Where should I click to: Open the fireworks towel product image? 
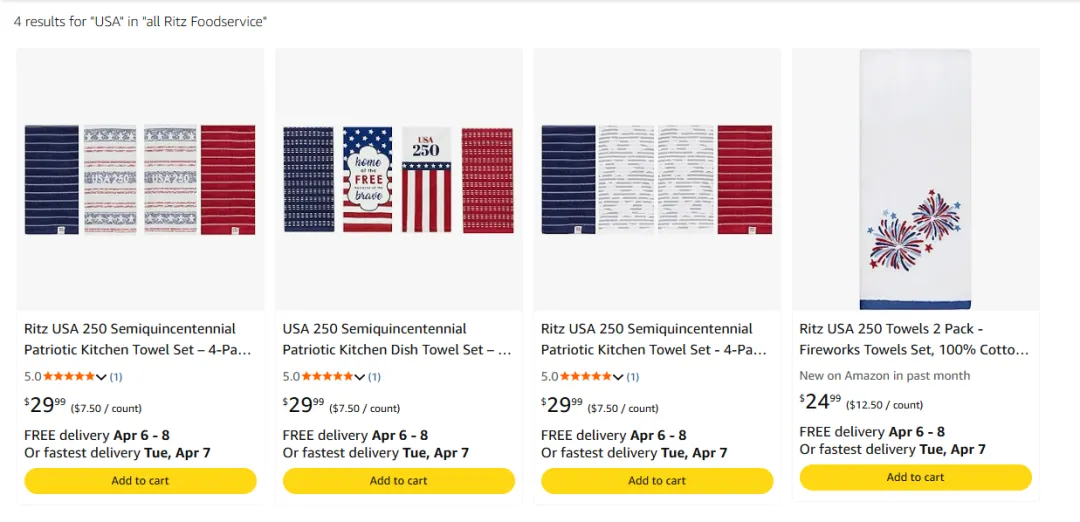coord(915,180)
